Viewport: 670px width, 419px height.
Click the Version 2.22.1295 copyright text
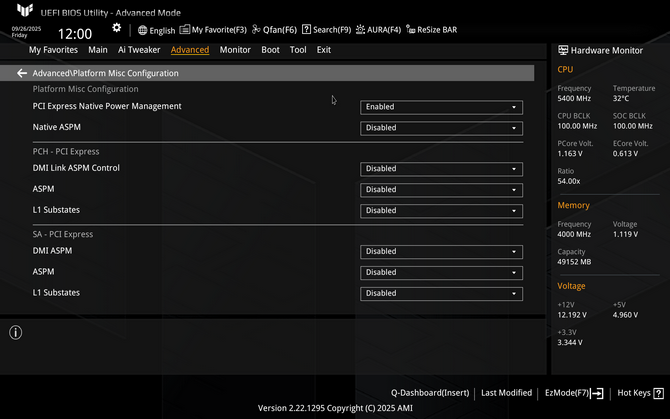click(335, 408)
